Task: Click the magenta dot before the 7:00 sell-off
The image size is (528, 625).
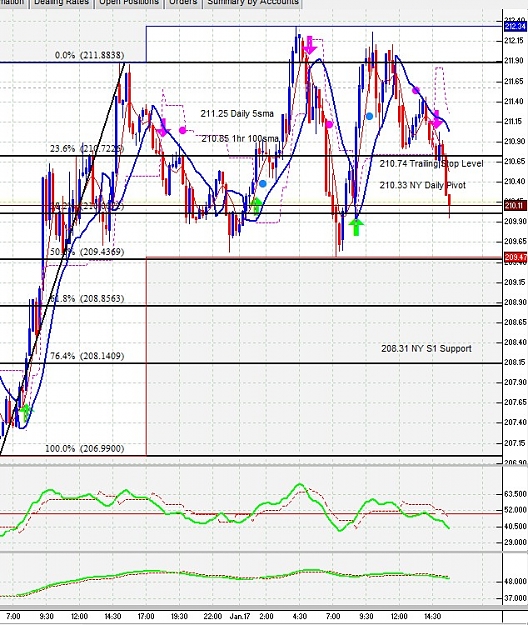Action: 329,125
